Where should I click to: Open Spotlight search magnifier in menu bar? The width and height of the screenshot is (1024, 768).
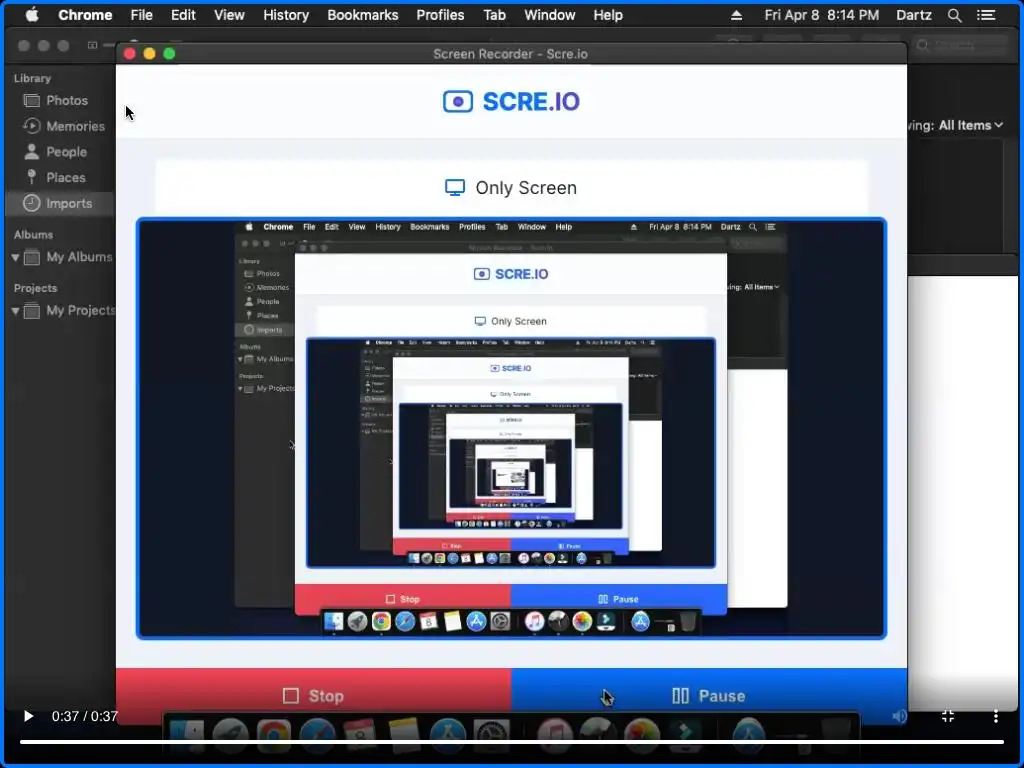pyautogui.click(x=954, y=15)
